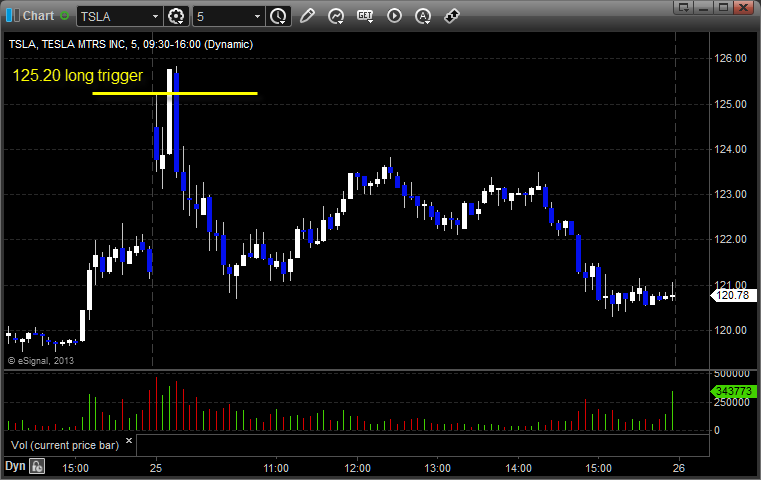
Task: Click the 'Vol (current price bar)' label
Action: coord(65,445)
